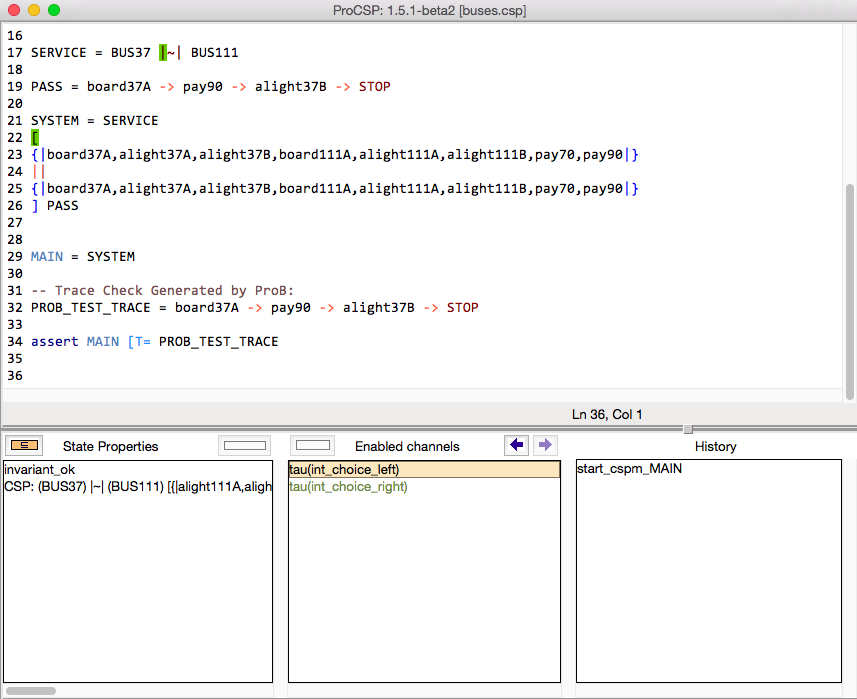Click the blank button right of State Properties
857x699 pixels.
click(x=244, y=445)
